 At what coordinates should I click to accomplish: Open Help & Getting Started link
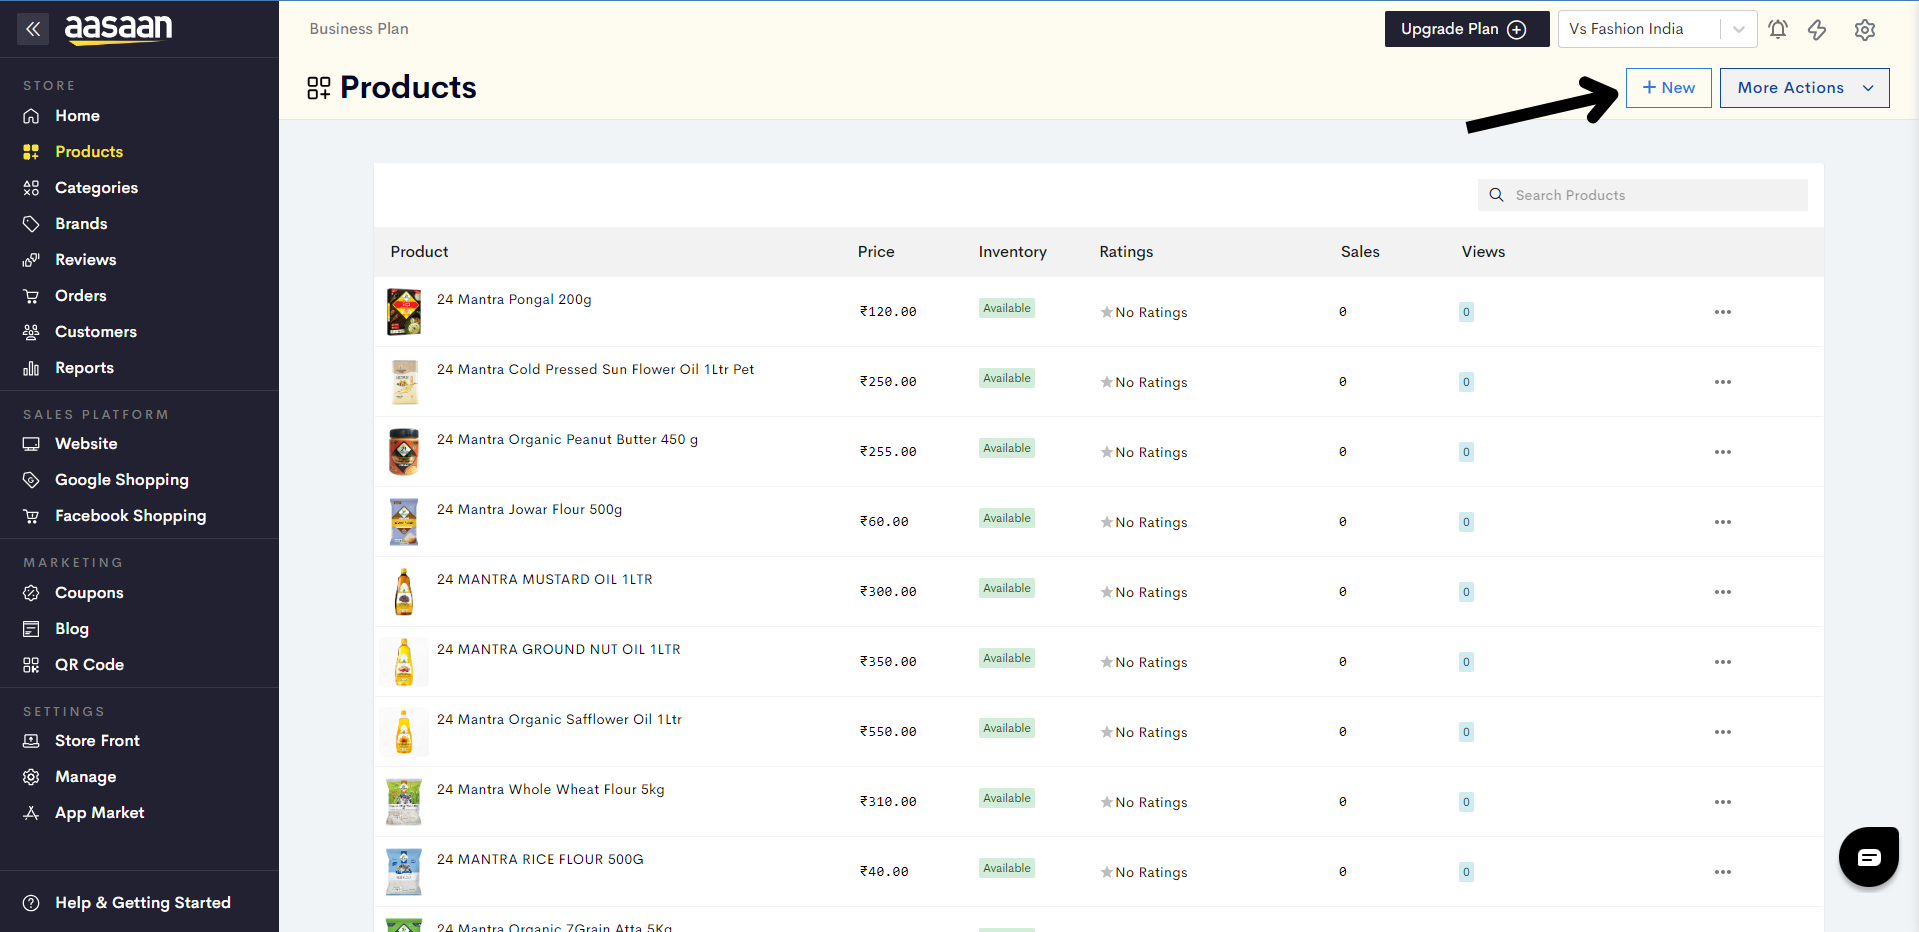(x=143, y=903)
